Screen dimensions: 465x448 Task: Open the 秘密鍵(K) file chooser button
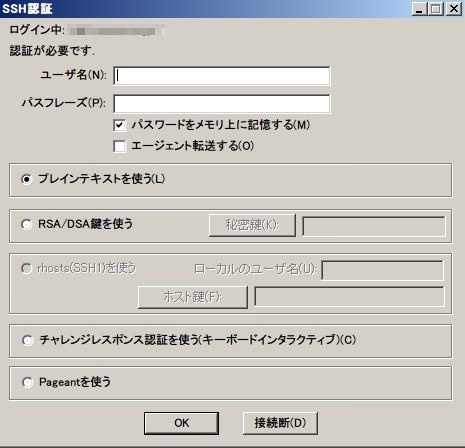click(x=252, y=225)
